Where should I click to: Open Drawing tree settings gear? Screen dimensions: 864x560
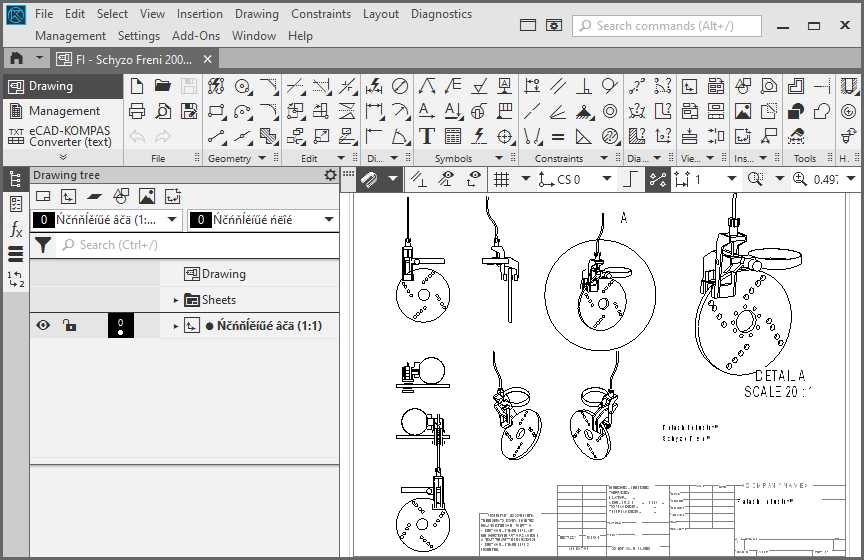pyautogui.click(x=331, y=175)
